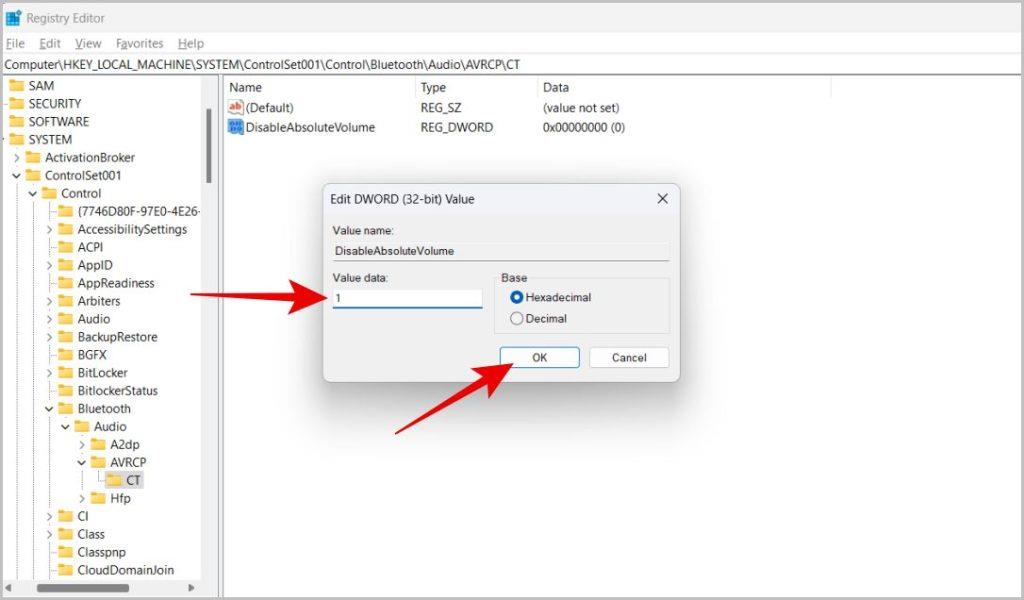
Task: Click the 0x00000000 (0) data value
Action: click(x=583, y=127)
